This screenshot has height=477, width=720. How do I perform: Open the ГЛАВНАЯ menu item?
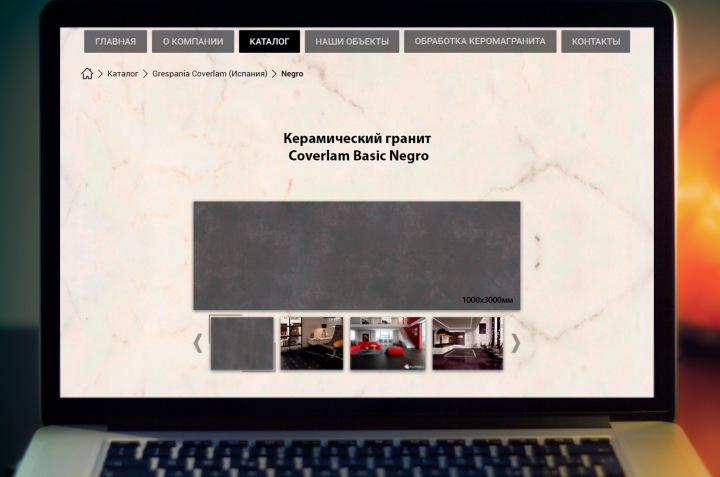pyautogui.click(x=115, y=41)
